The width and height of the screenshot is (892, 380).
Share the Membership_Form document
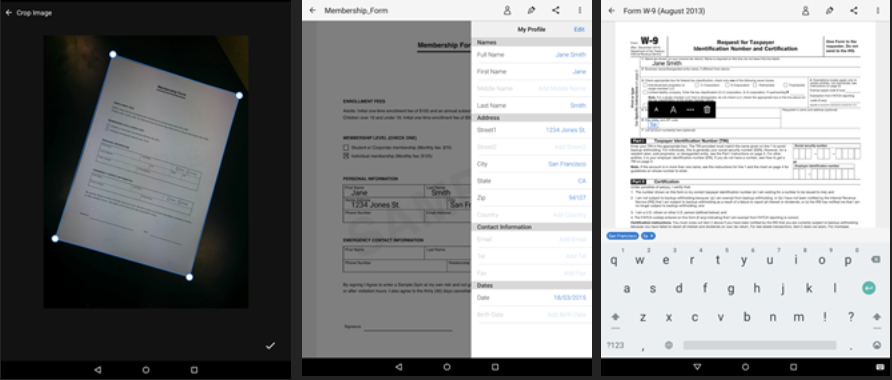click(x=556, y=10)
